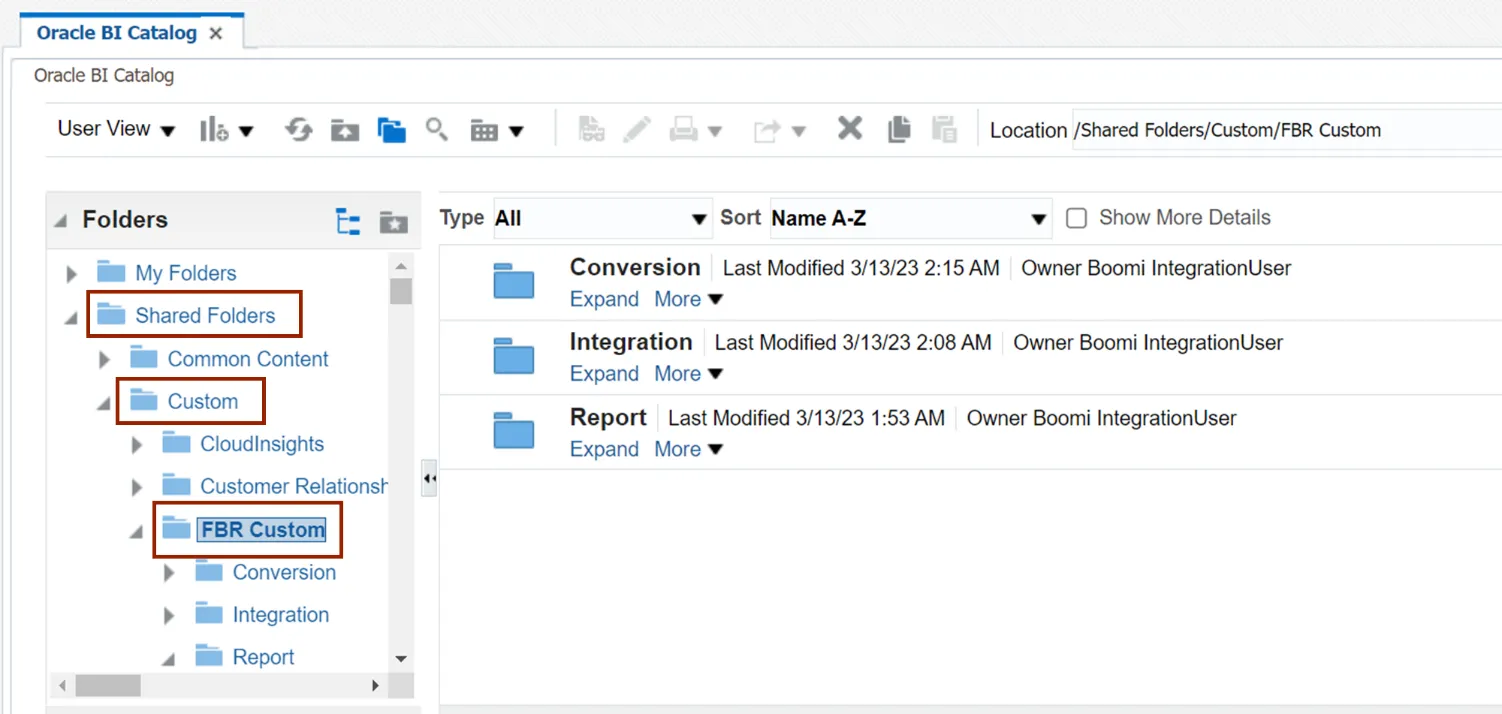This screenshot has width=1502, height=714.
Task: Expand the My Folders tree node
Action: (71, 273)
